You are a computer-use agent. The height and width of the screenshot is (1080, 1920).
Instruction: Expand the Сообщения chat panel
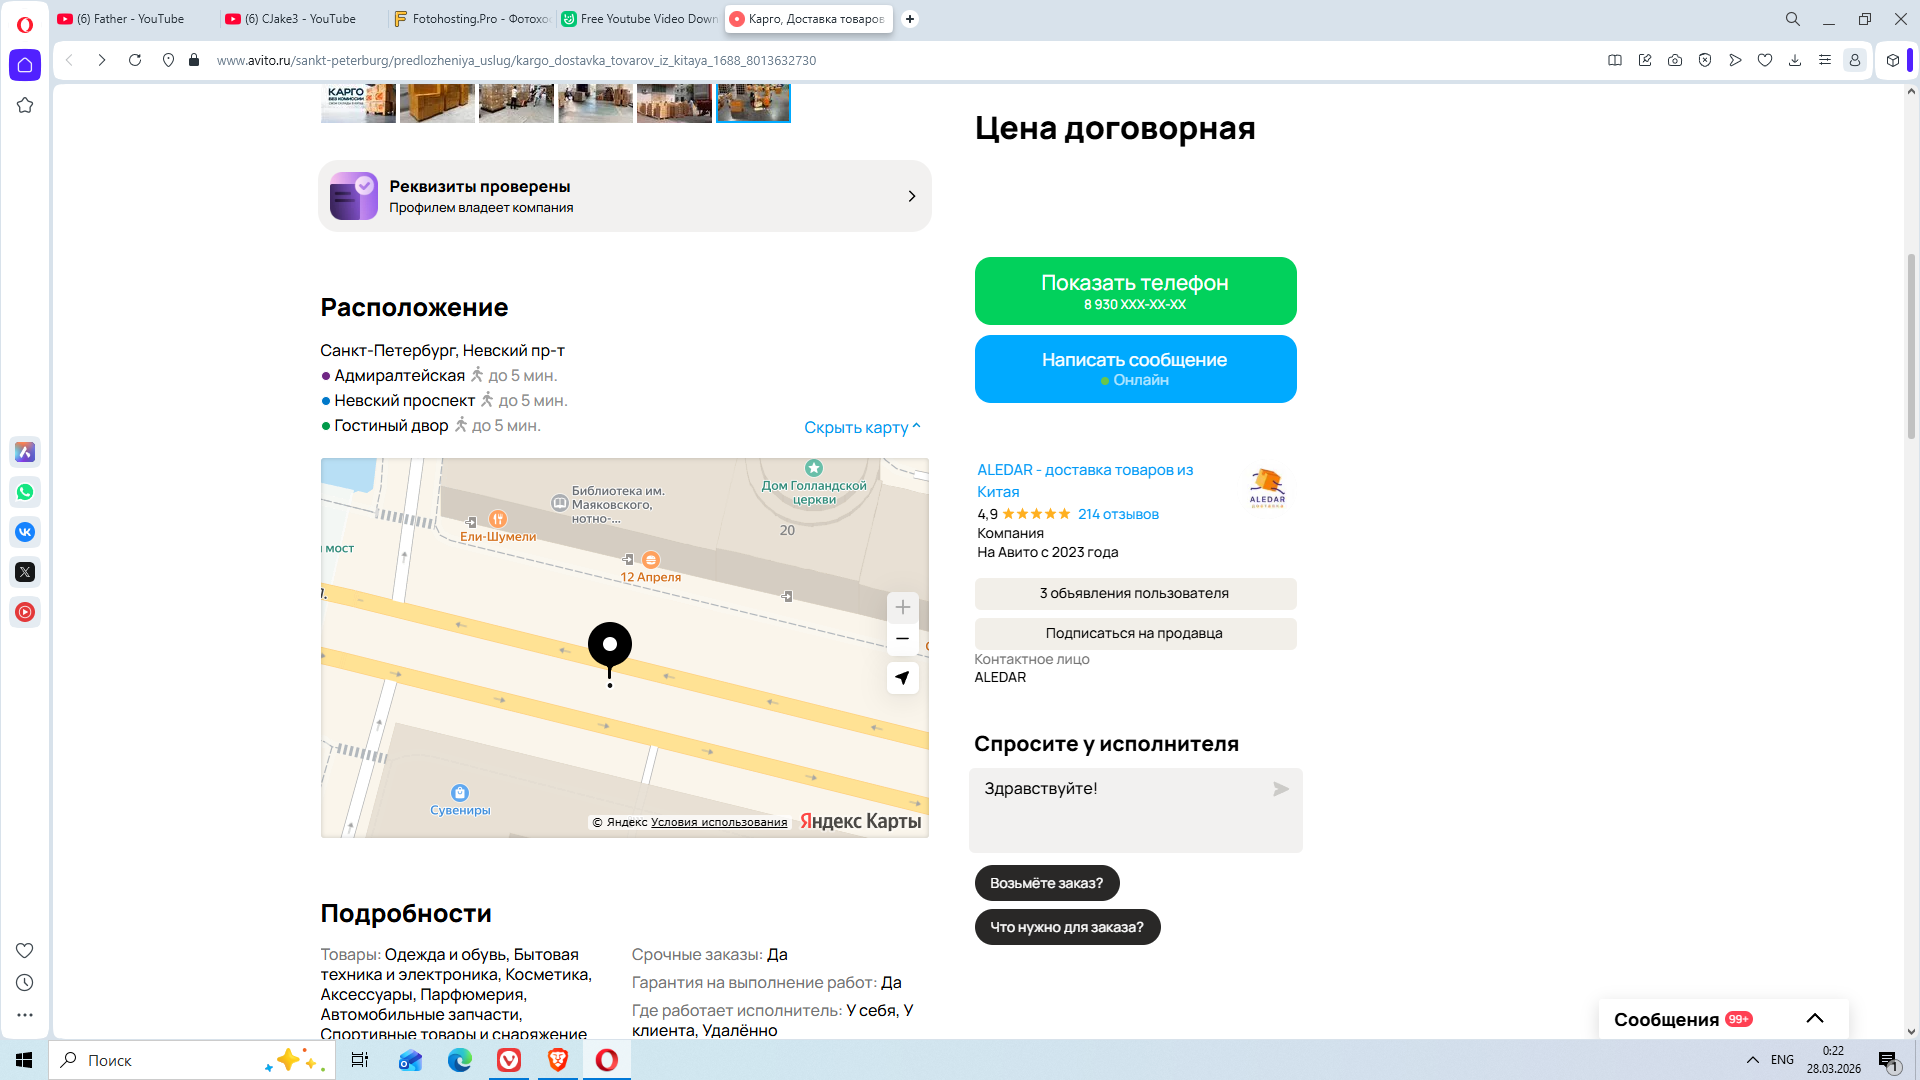tap(1814, 1019)
